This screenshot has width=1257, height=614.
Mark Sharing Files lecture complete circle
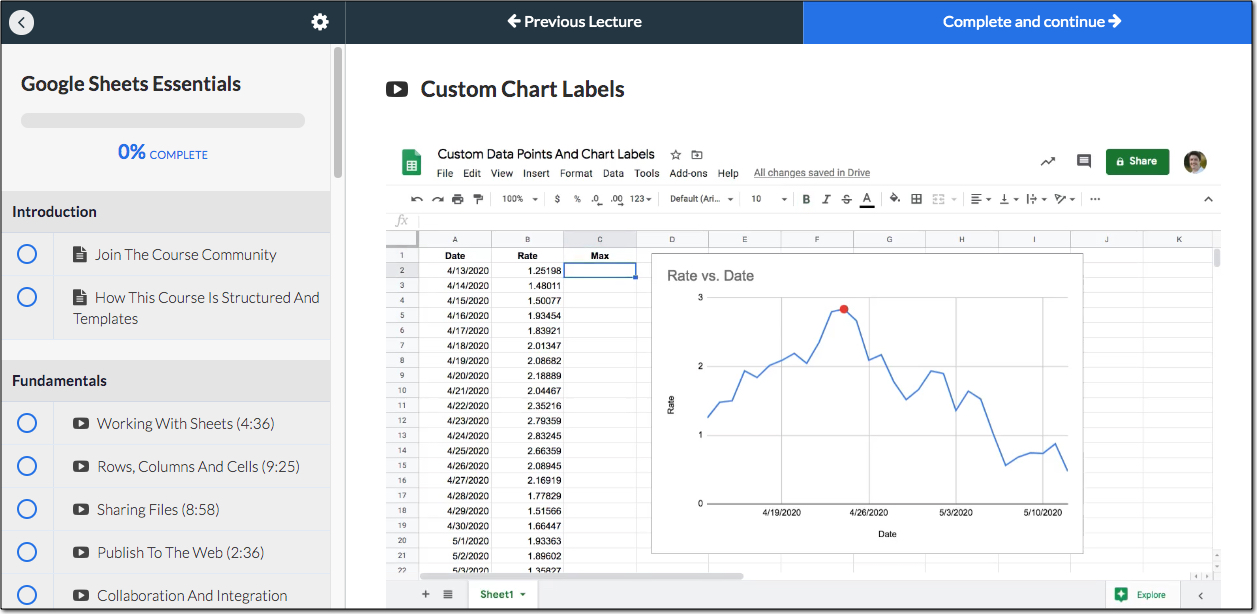click(x=27, y=509)
